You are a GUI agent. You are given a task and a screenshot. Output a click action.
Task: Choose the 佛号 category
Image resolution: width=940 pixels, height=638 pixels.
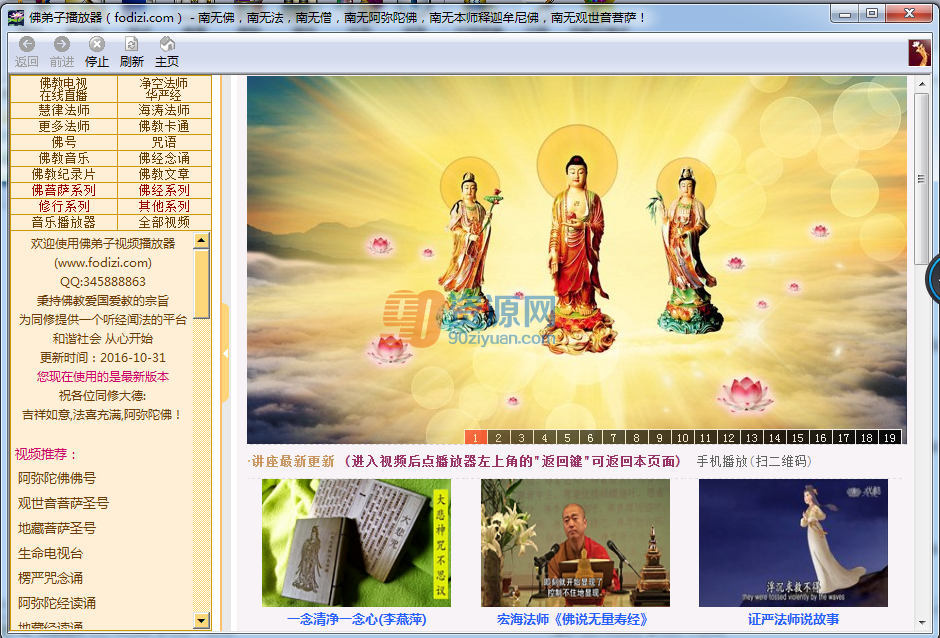pos(64,142)
